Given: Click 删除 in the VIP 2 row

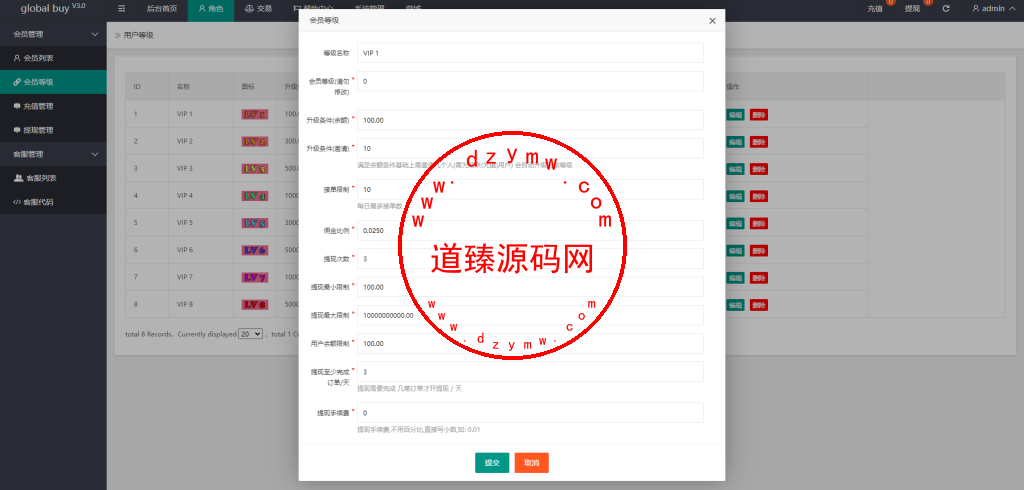Looking at the screenshot, I should click(x=758, y=142).
